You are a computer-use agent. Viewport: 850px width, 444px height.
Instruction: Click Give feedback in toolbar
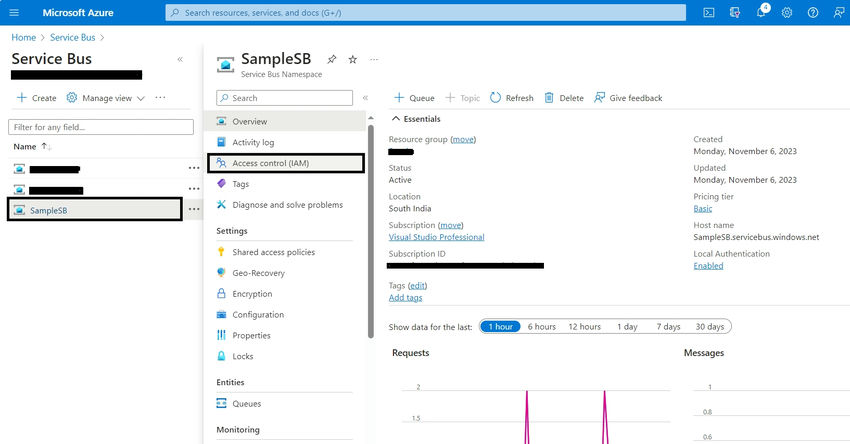pyautogui.click(x=628, y=98)
